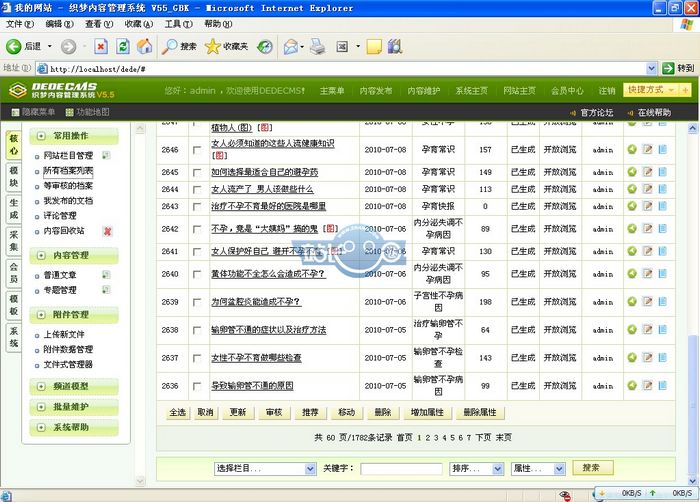Click the IE History icon

[265, 46]
